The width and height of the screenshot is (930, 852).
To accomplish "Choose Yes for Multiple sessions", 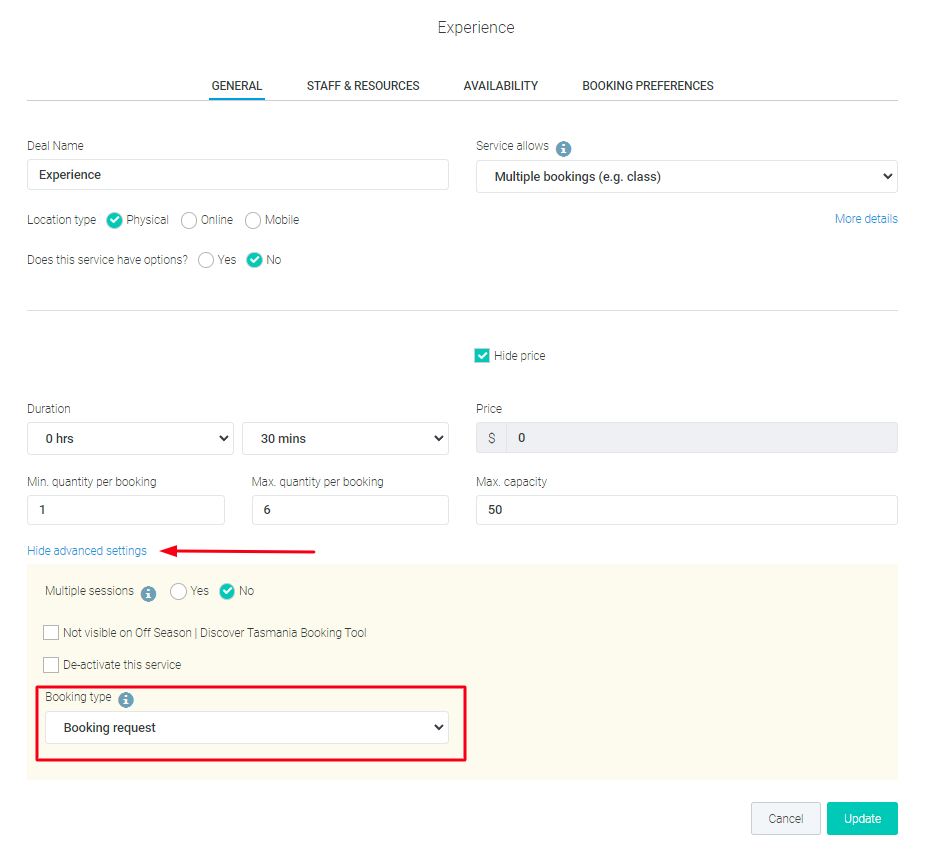I will 178,591.
